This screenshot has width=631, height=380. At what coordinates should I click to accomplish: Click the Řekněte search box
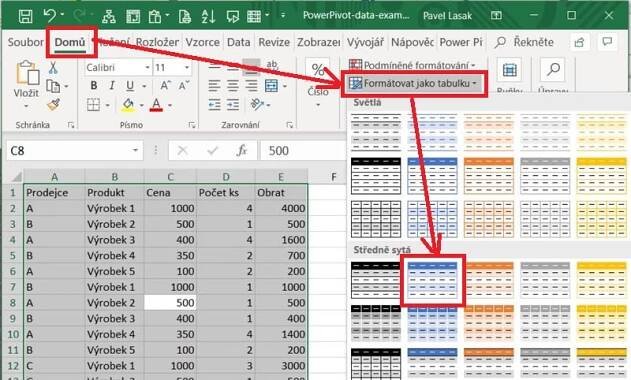click(525, 42)
